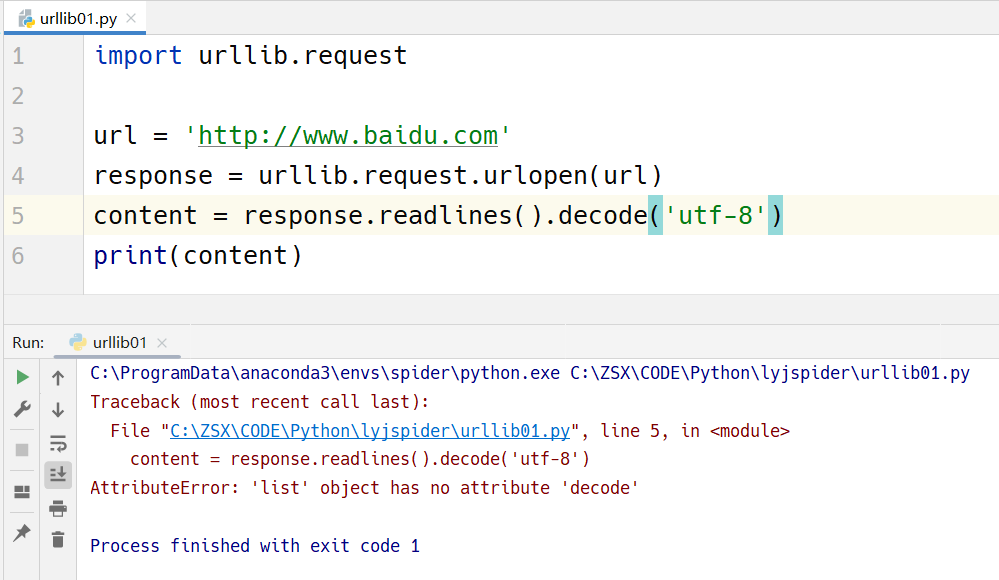Select the urllib01 tab in Run panel
The width and height of the screenshot is (999, 580).
coord(119,343)
